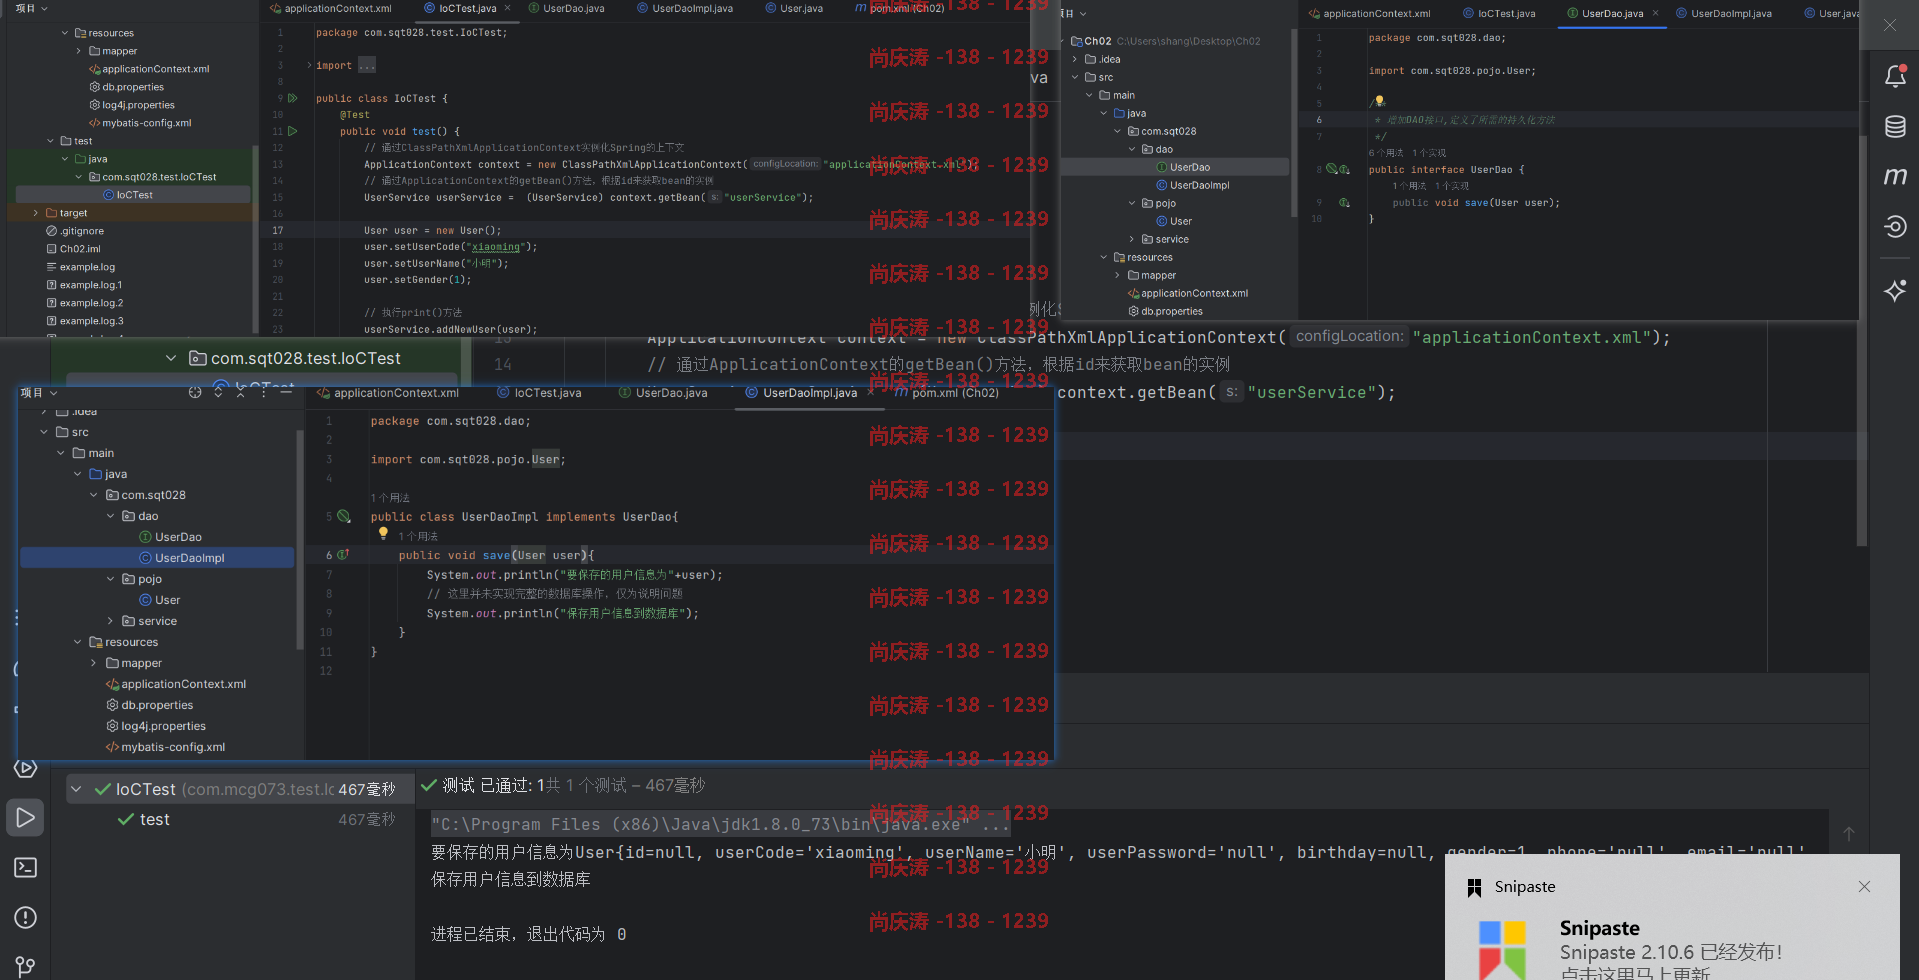Open the Git tool window from left sidebar

26,966
